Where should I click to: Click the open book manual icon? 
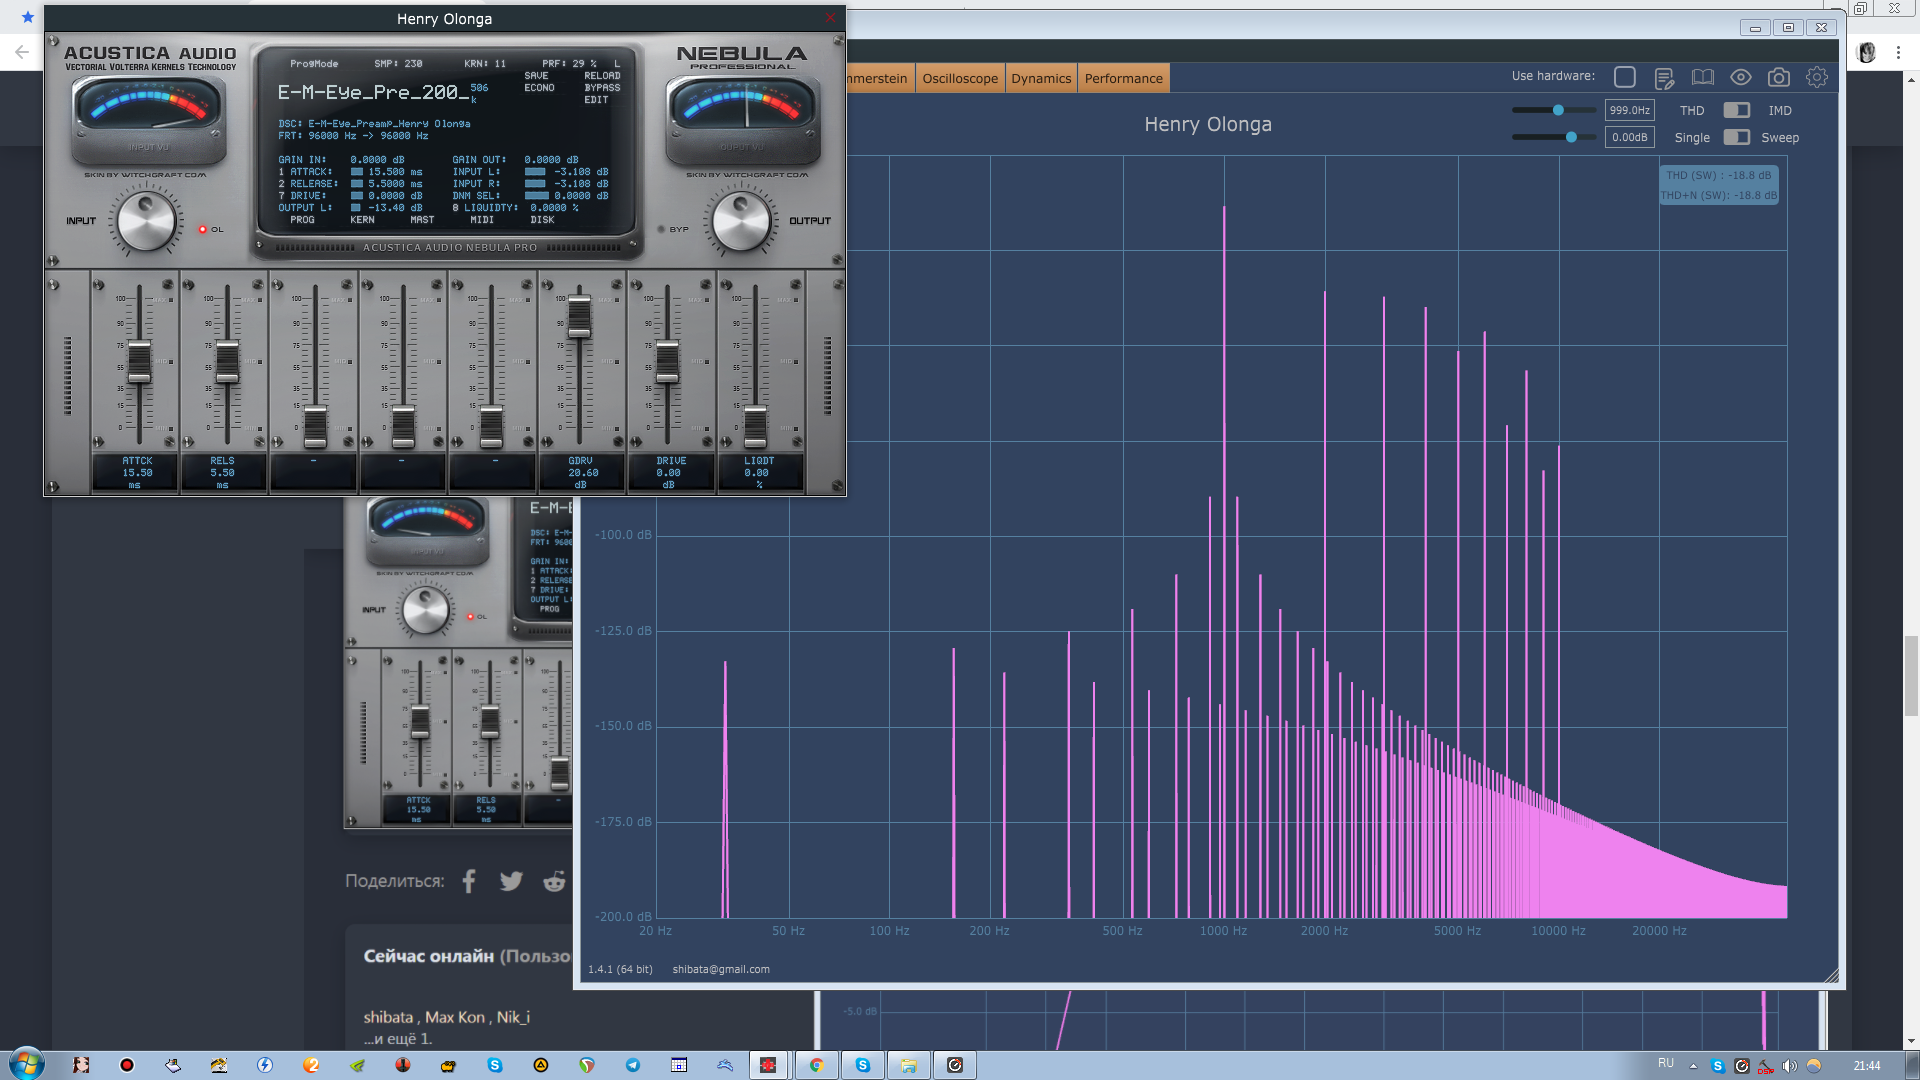pos(1702,78)
